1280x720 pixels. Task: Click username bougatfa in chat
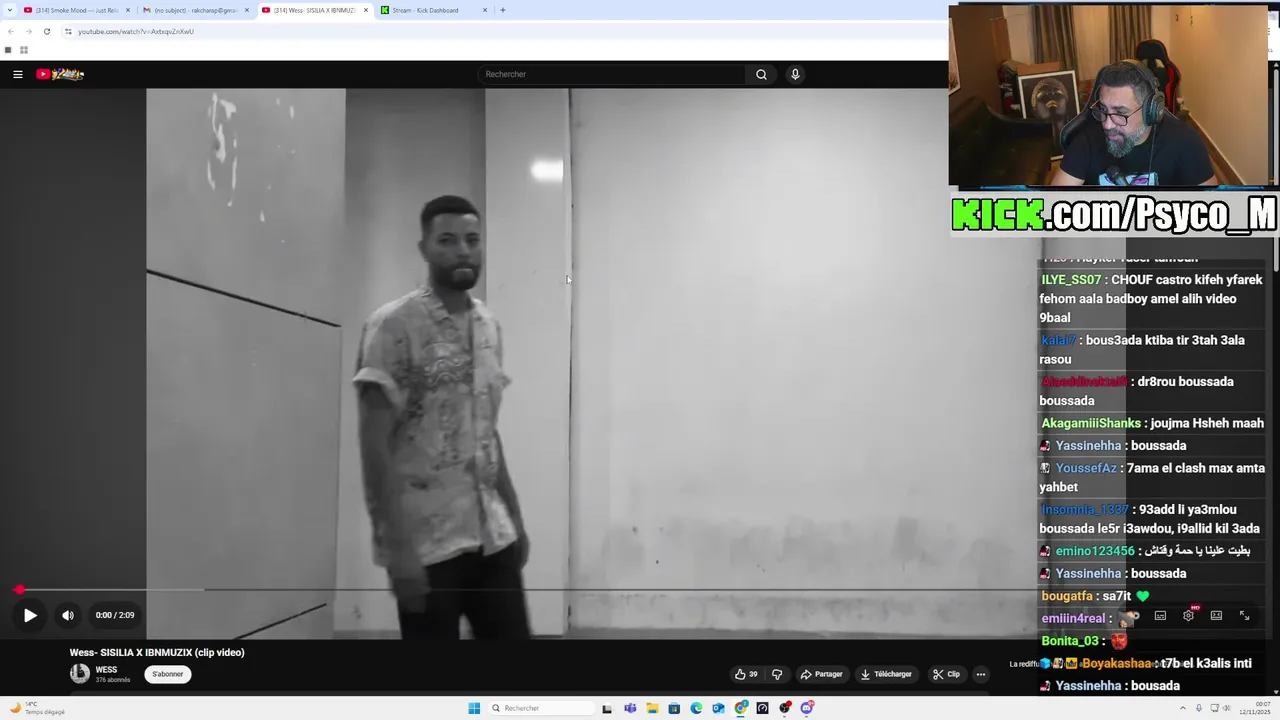1067,596
